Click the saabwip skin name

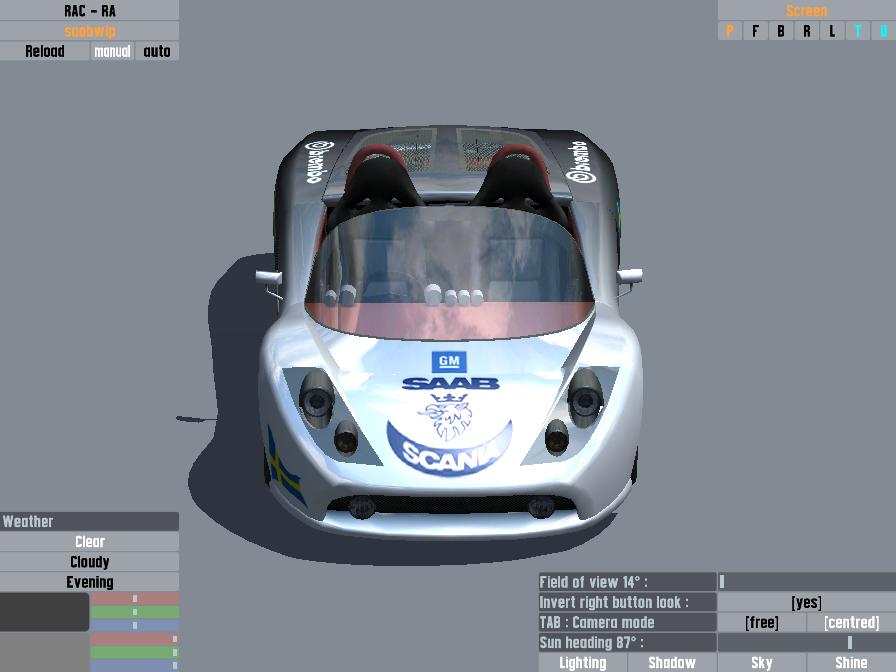90,31
